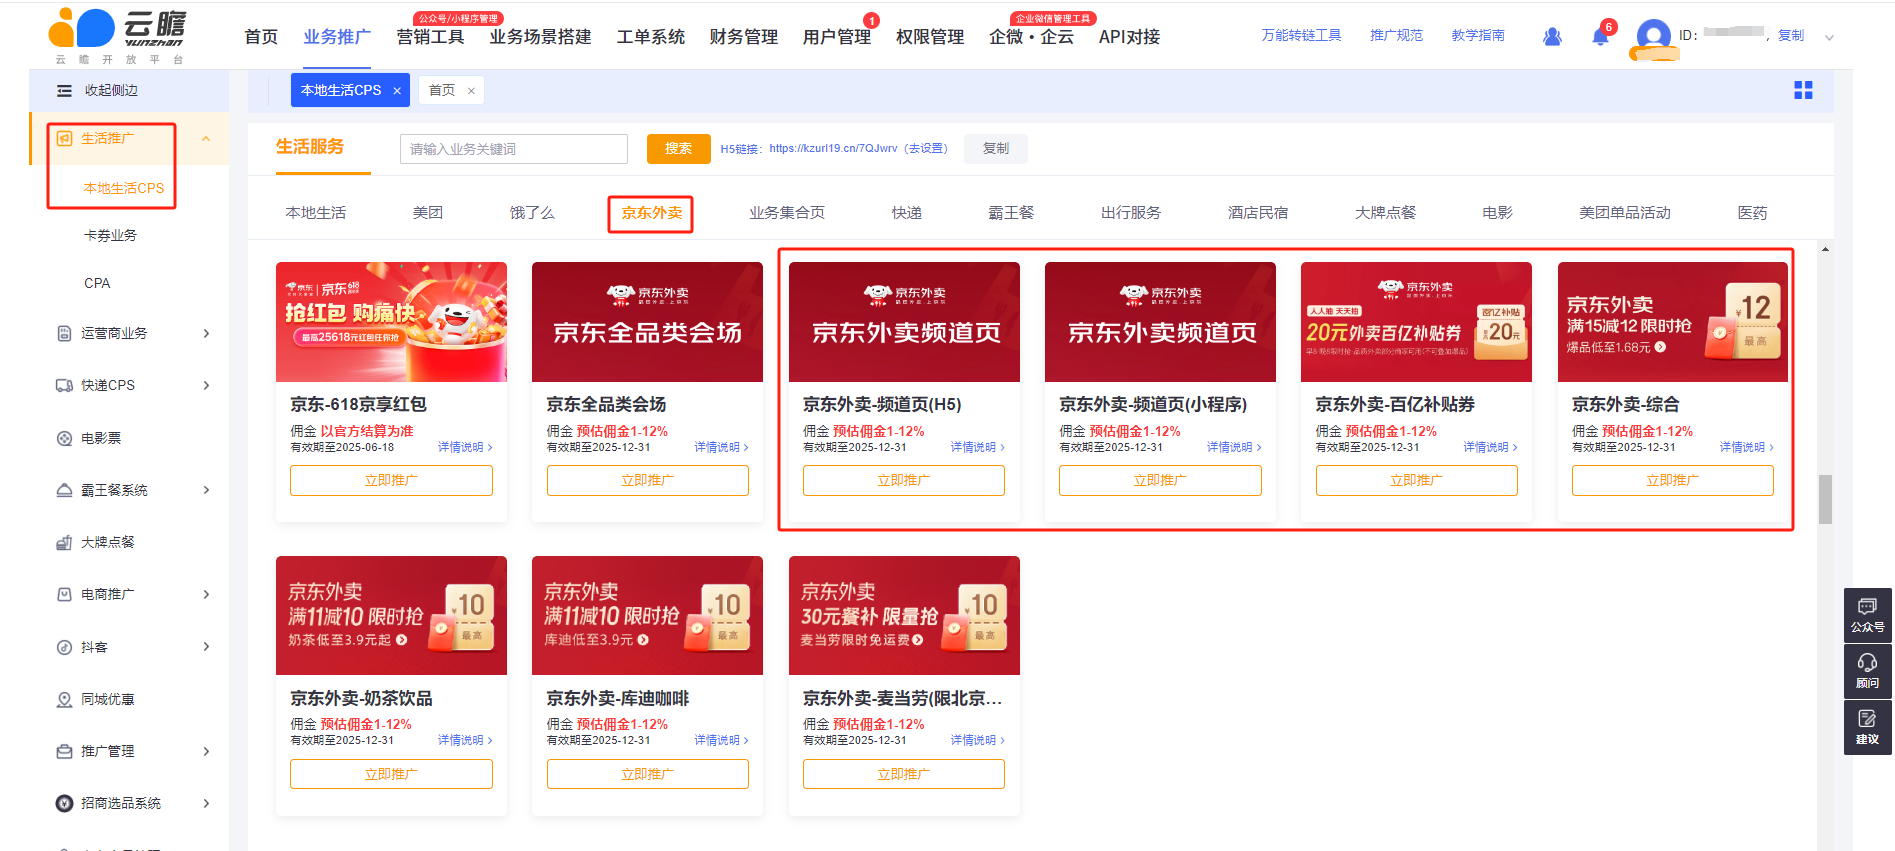
Task: Click the 电商推广 bag icon
Action: (x=64, y=594)
